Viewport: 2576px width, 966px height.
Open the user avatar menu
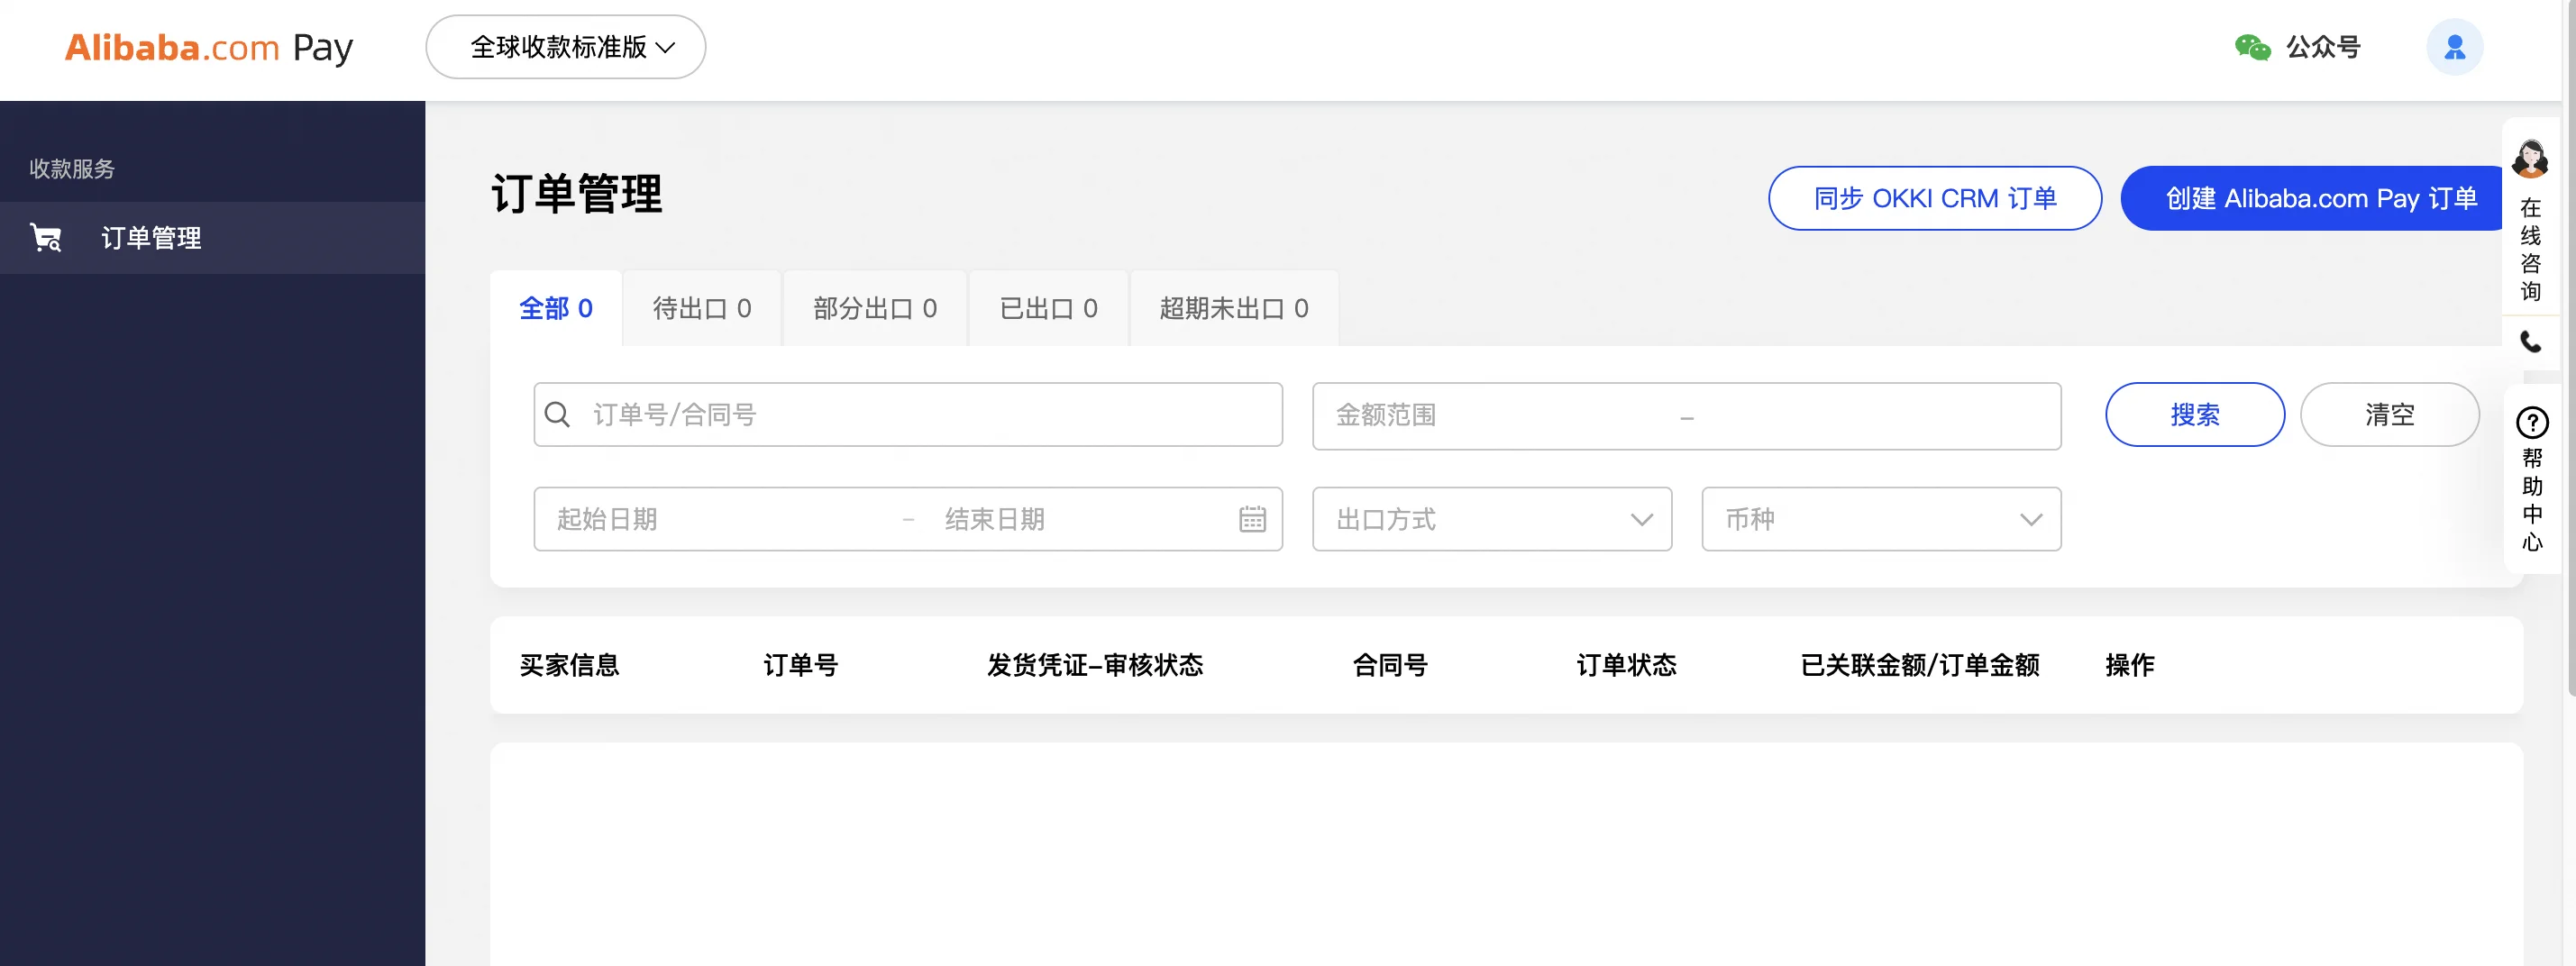click(x=2455, y=46)
